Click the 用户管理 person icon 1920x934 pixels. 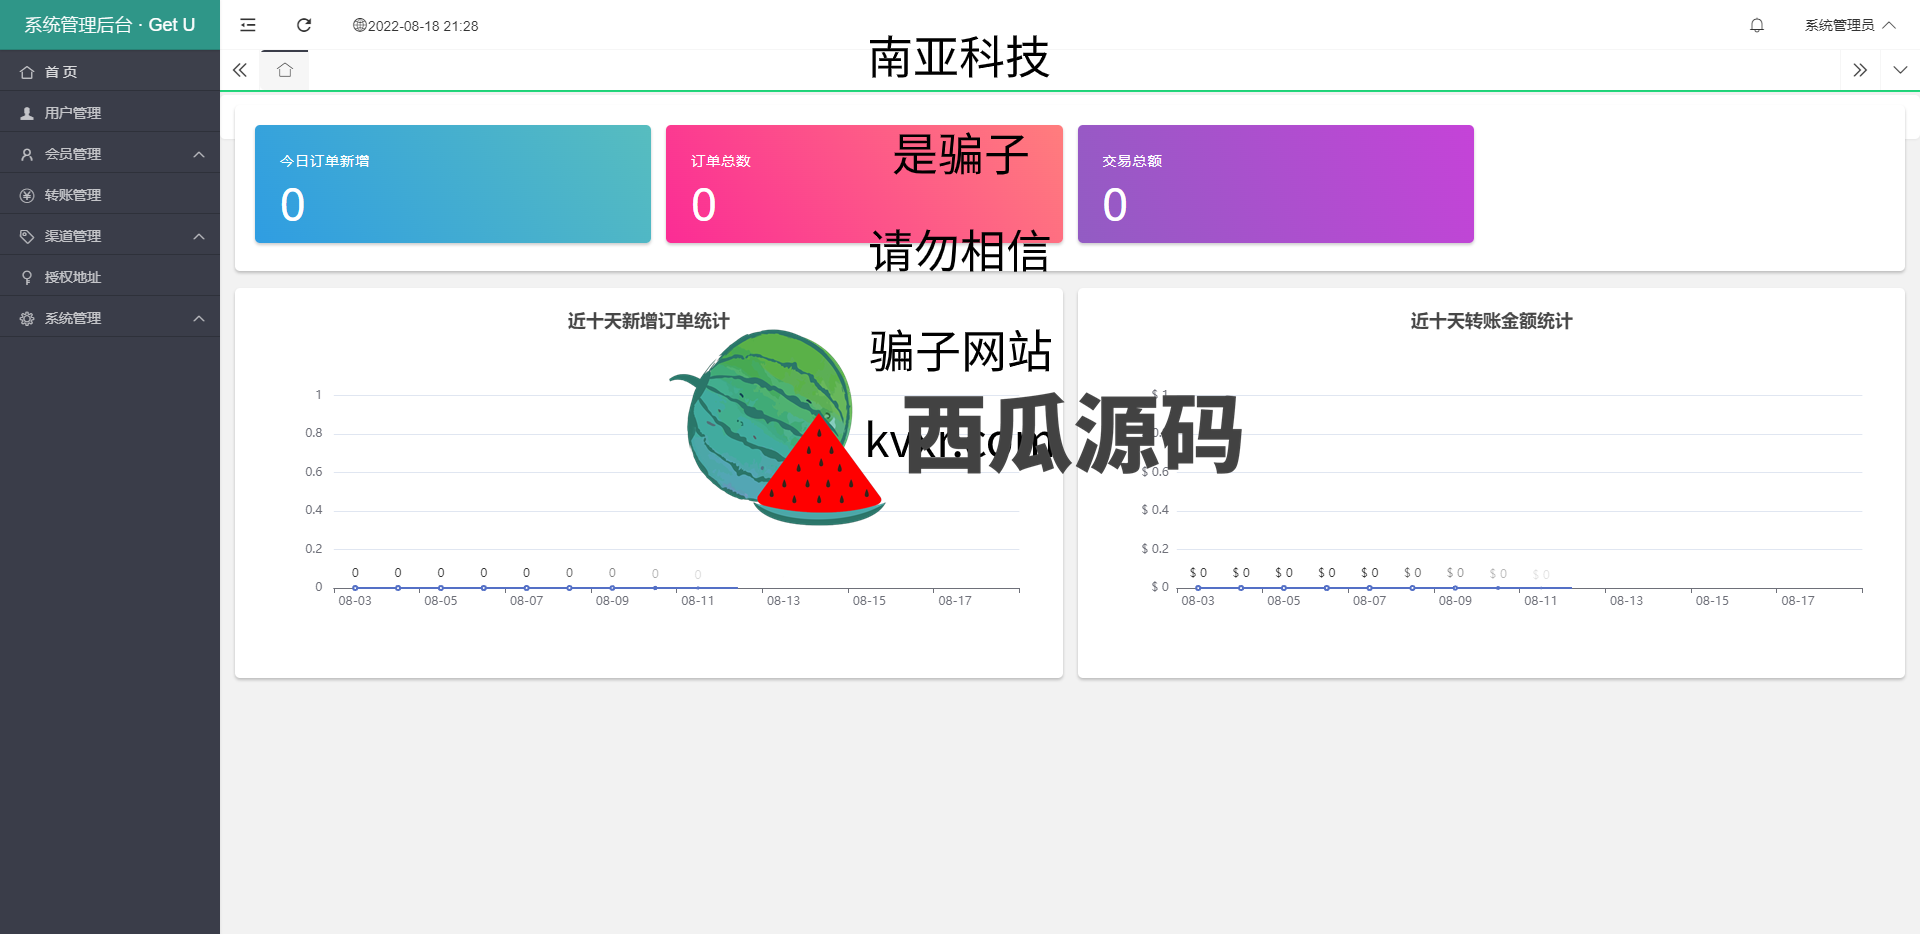click(27, 113)
